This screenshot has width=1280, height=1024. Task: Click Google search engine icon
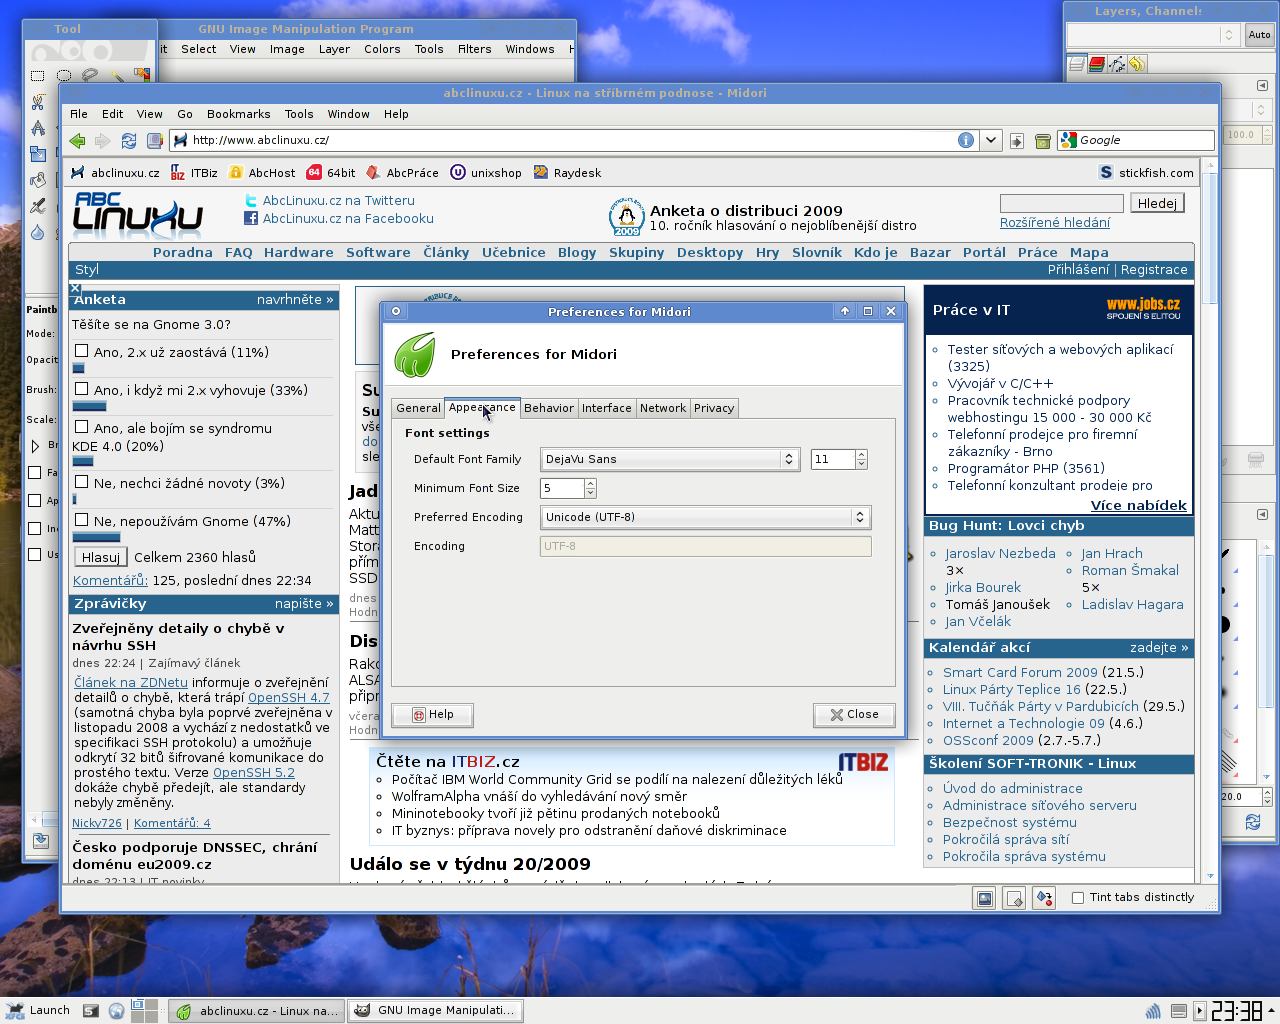(1069, 140)
